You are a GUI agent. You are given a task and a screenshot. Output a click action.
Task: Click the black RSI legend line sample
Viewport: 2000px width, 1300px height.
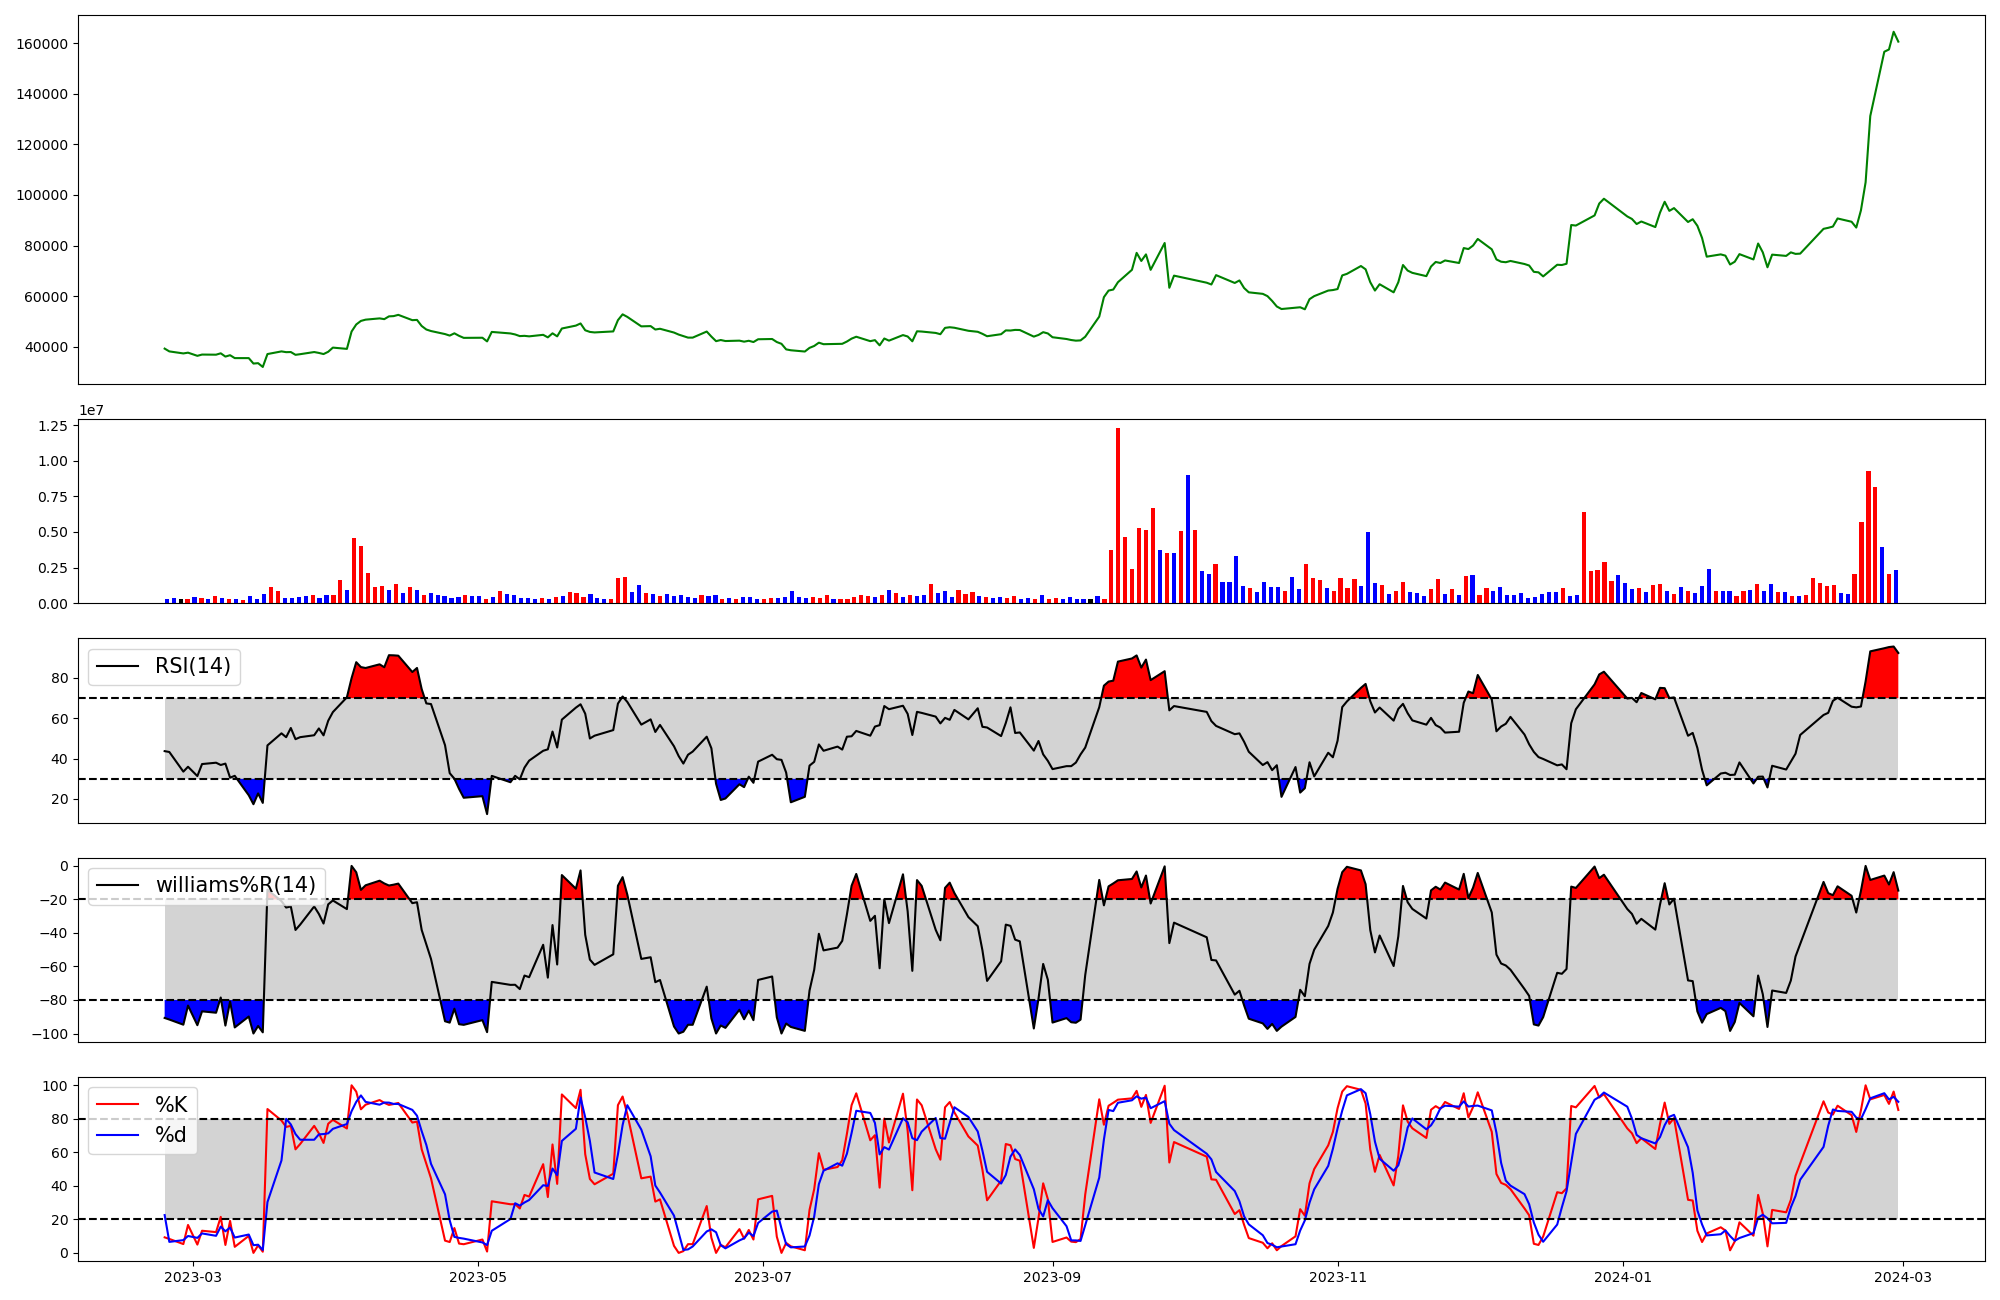pos(118,666)
